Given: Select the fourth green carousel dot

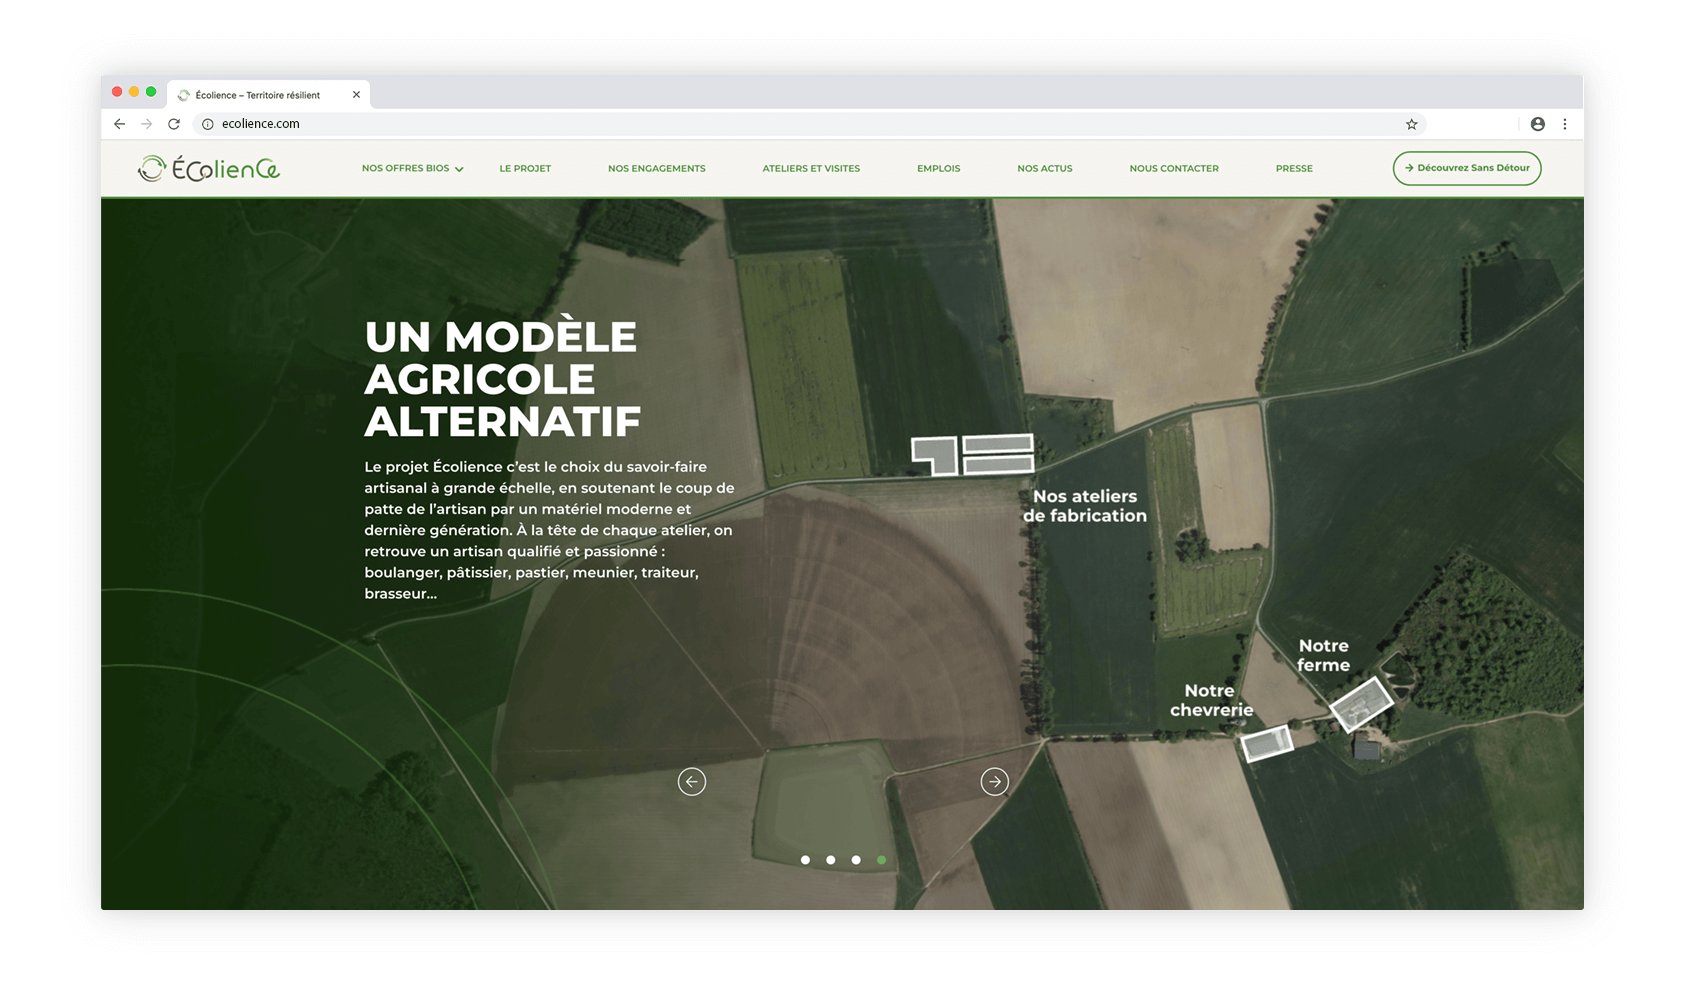Looking at the screenshot, I should [881, 860].
